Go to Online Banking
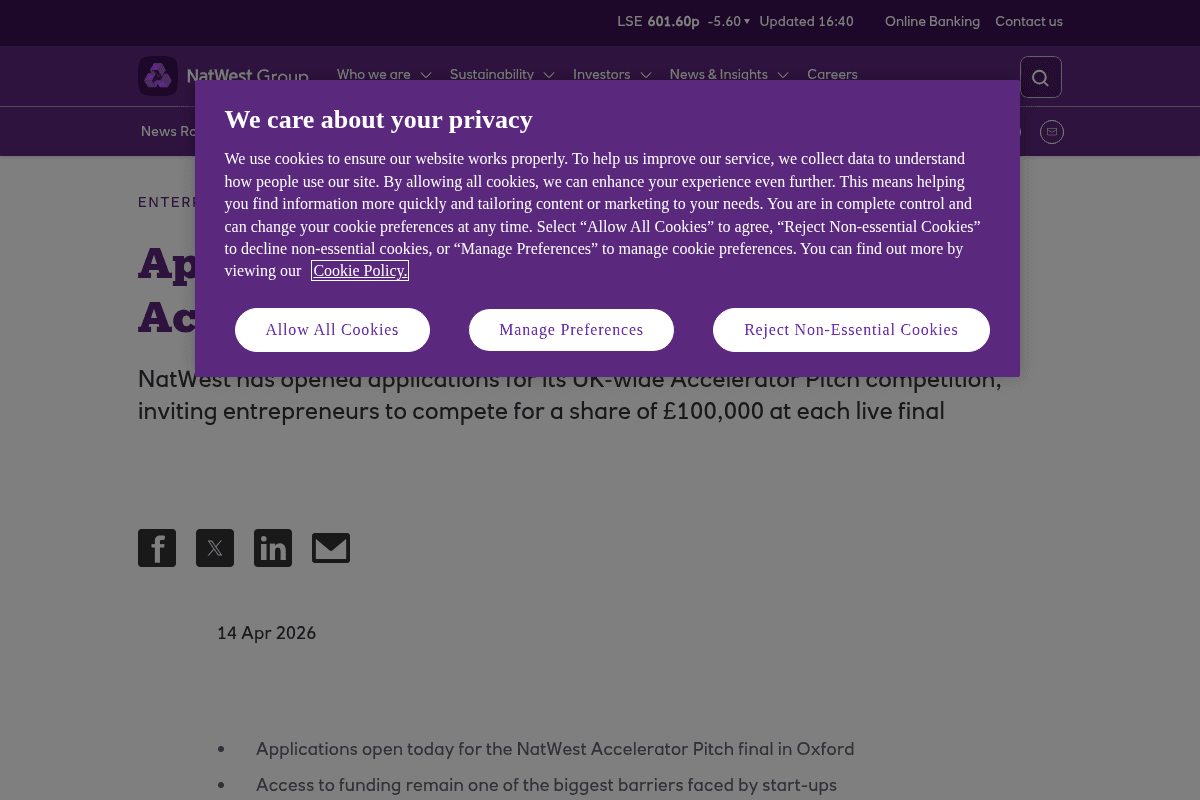1200x800 pixels. (932, 21)
